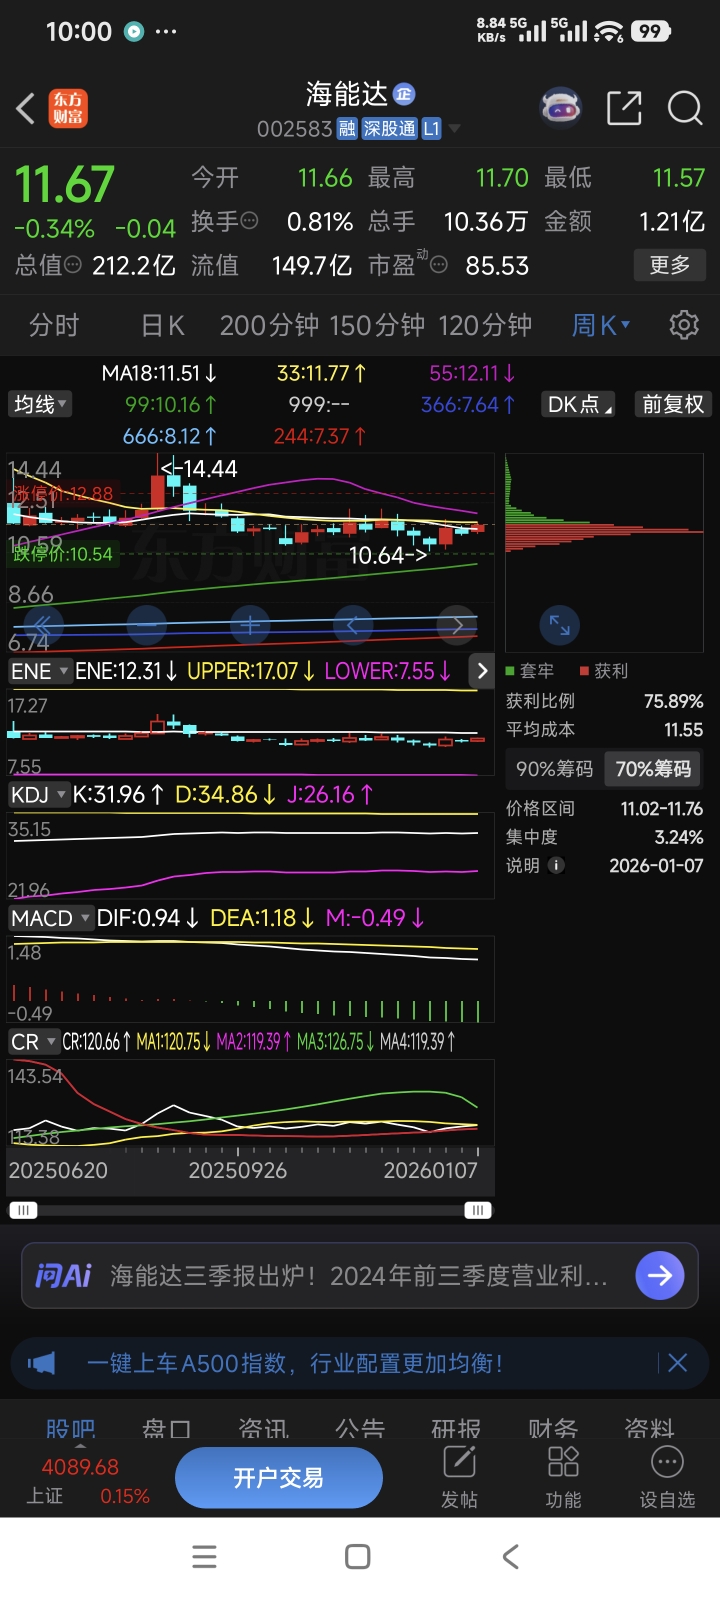Open A500指数 promotion banner text
The width and height of the screenshot is (720, 1600).
pyautogui.click(x=295, y=1363)
